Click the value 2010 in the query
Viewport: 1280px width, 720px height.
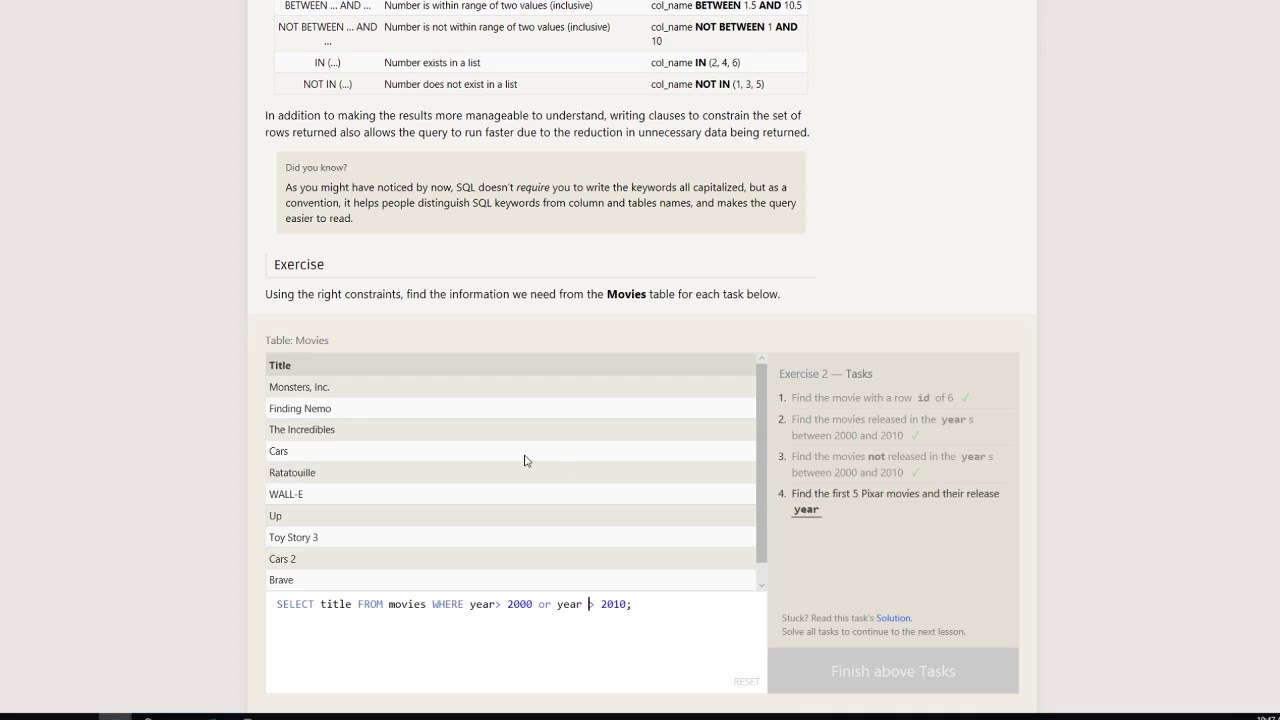(x=613, y=604)
